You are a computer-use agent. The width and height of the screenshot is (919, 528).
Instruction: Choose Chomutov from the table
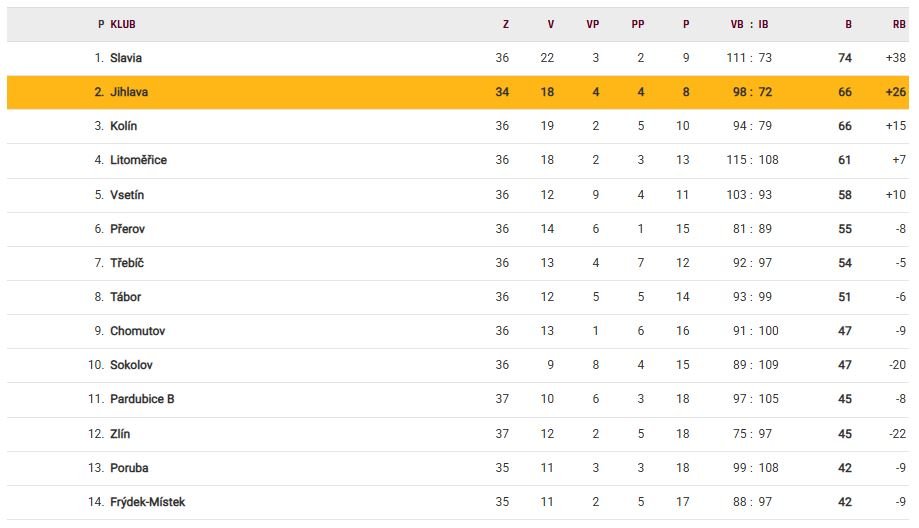coord(138,331)
